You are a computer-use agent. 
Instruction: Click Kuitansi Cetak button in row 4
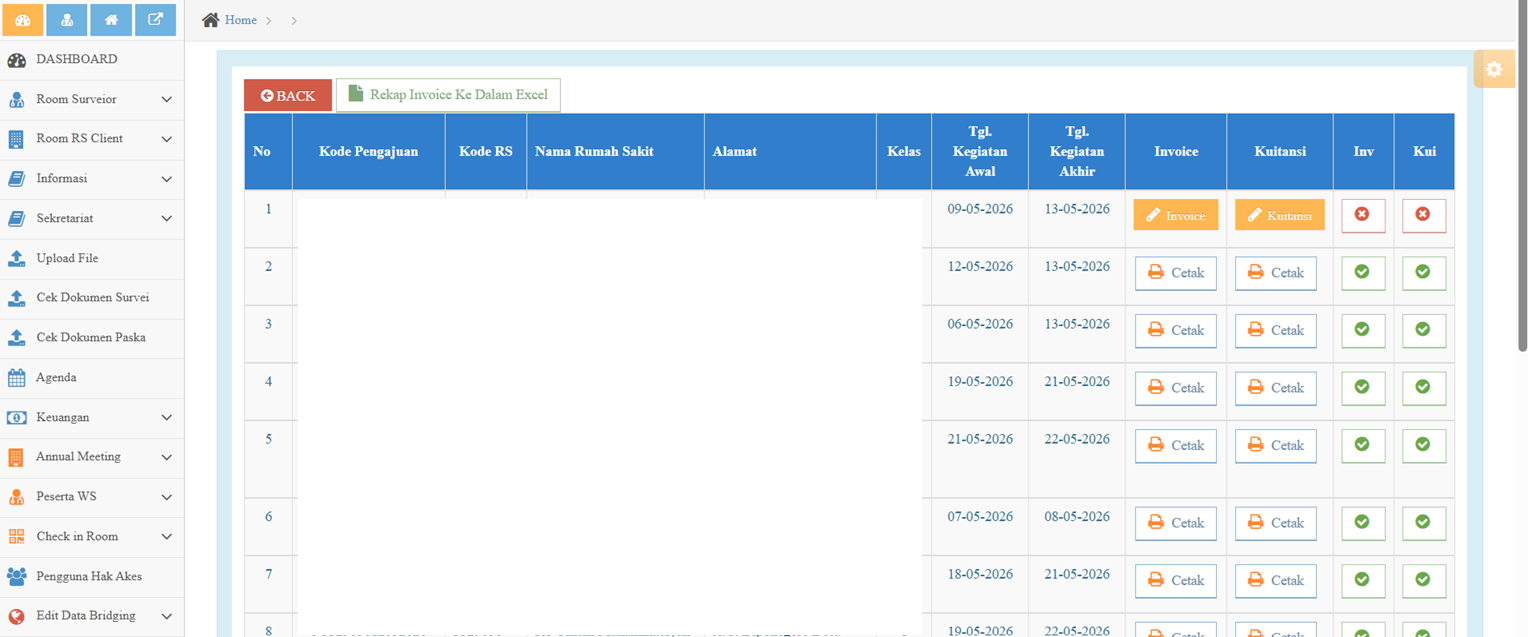point(1276,388)
